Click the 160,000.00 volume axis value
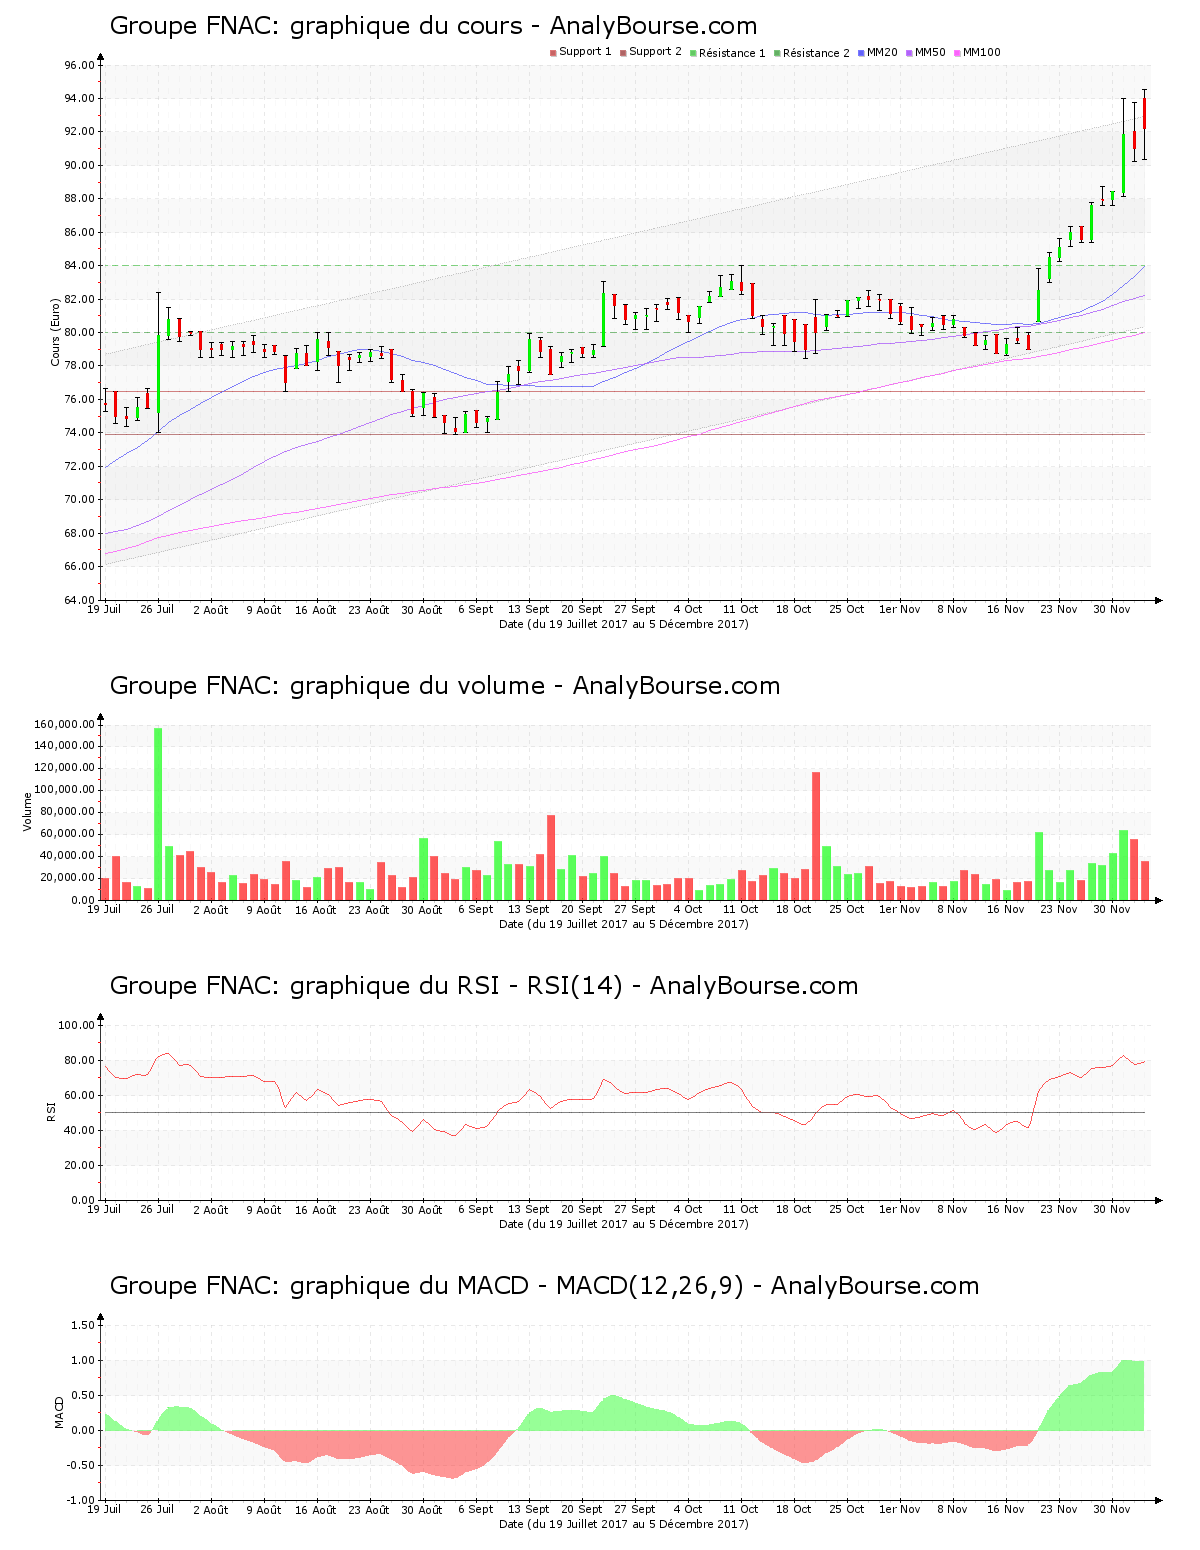1200x1550 pixels. click(64, 724)
